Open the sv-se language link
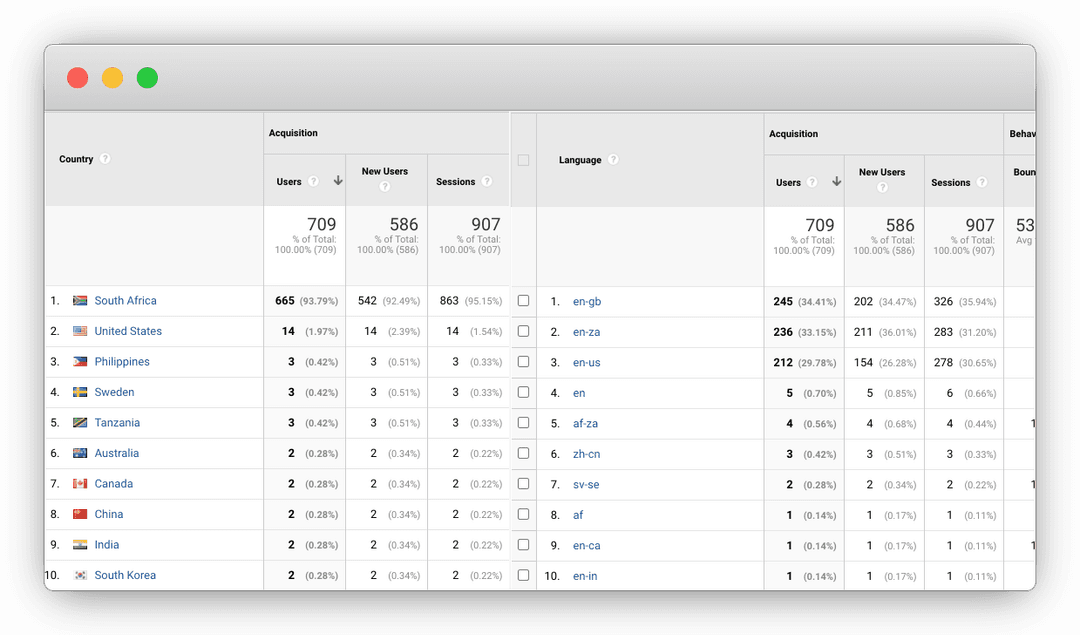 click(x=585, y=484)
